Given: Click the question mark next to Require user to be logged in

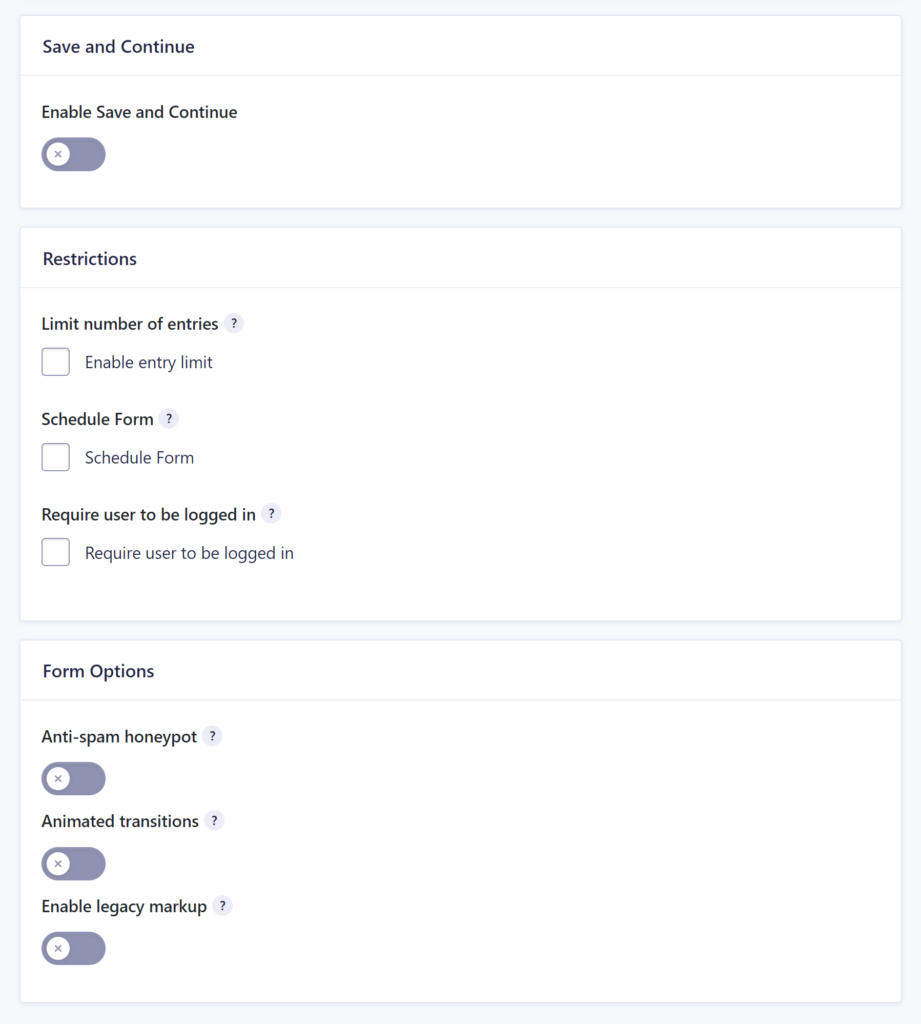Looking at the screenshot, I should click(x=271, y=513).
